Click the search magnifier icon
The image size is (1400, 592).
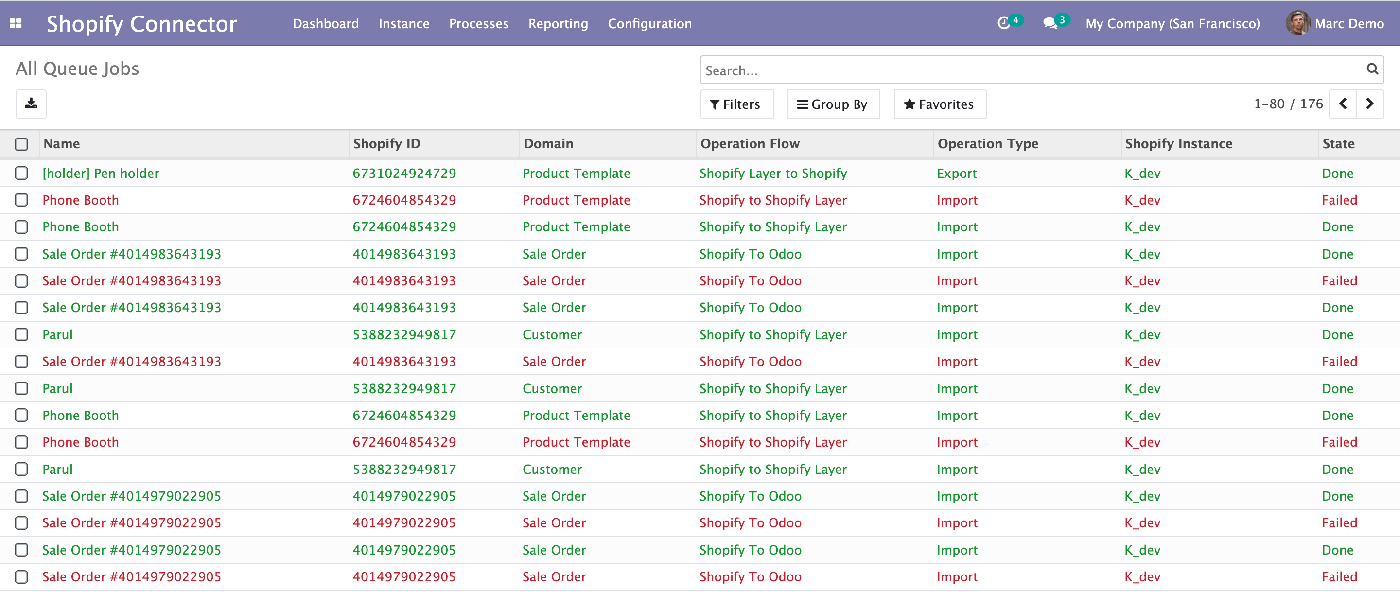point(1373,70)
